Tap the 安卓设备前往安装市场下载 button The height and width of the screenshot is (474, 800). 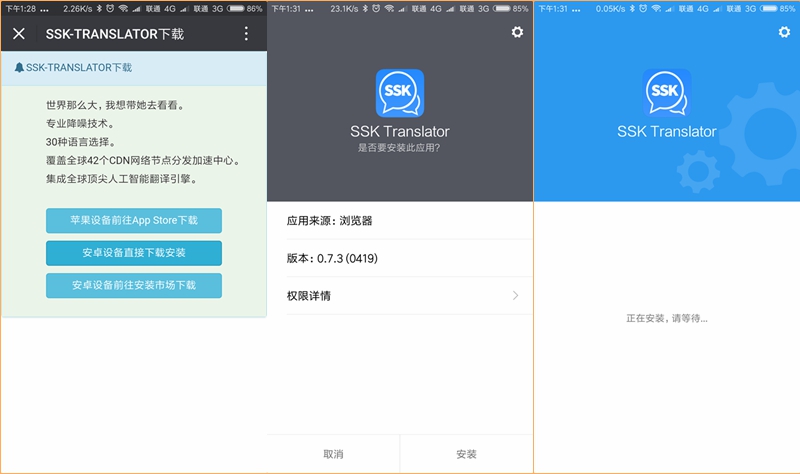134,285
